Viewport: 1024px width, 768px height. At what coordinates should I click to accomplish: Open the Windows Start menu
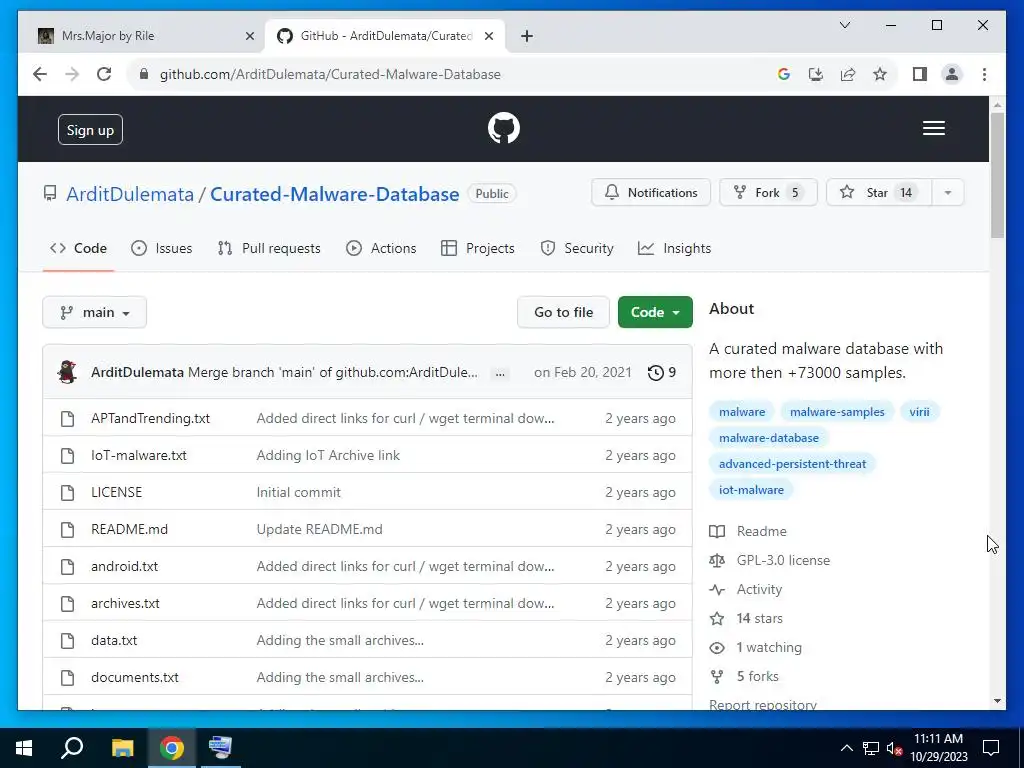(x=24, y=748)
